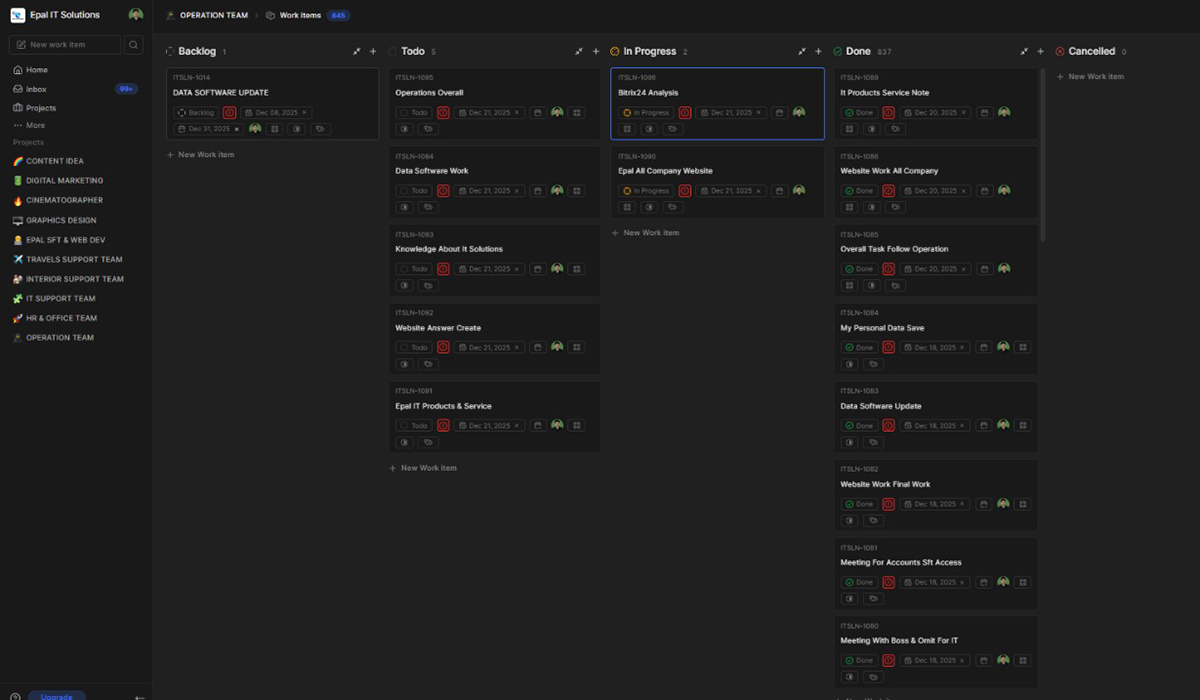
Task: Select the IT SUPPORT TEAM project
Action: pyautogui.click(x=61, y=298)
